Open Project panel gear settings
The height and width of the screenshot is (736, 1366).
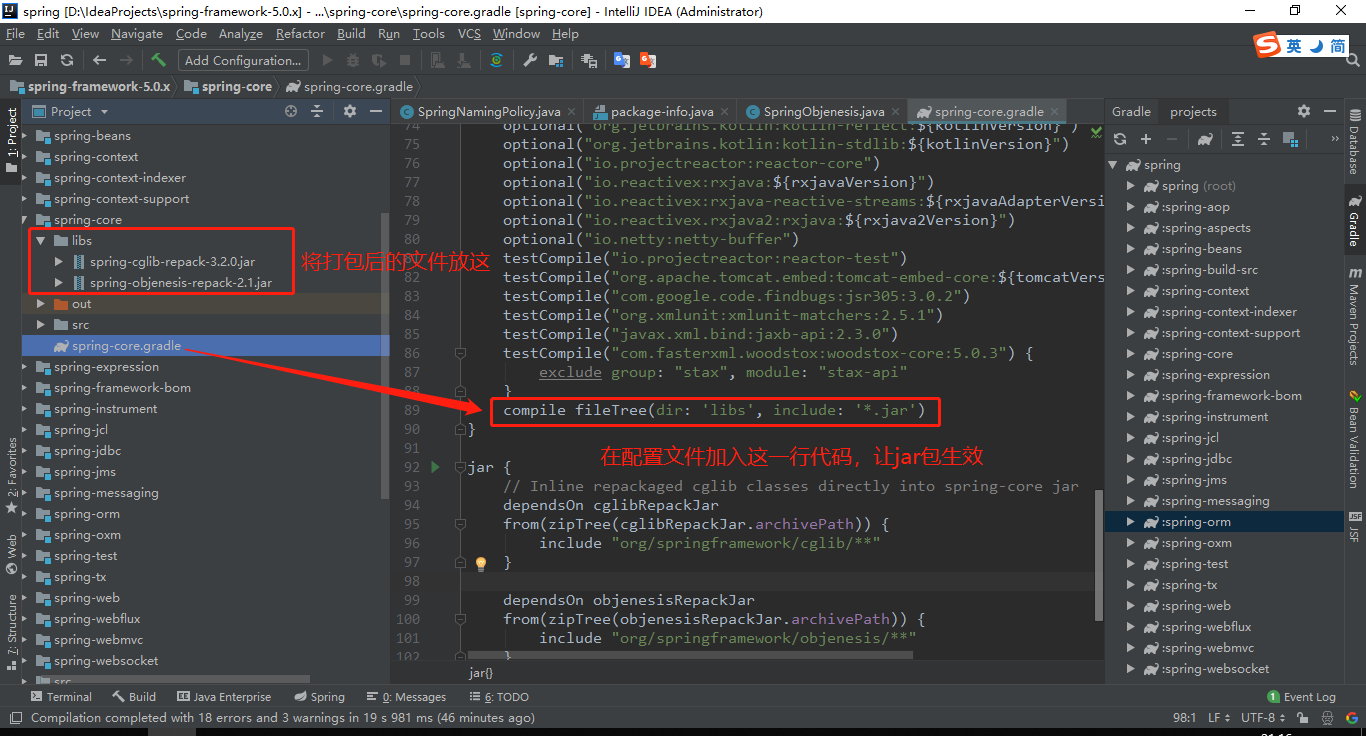tap(349, 111)
